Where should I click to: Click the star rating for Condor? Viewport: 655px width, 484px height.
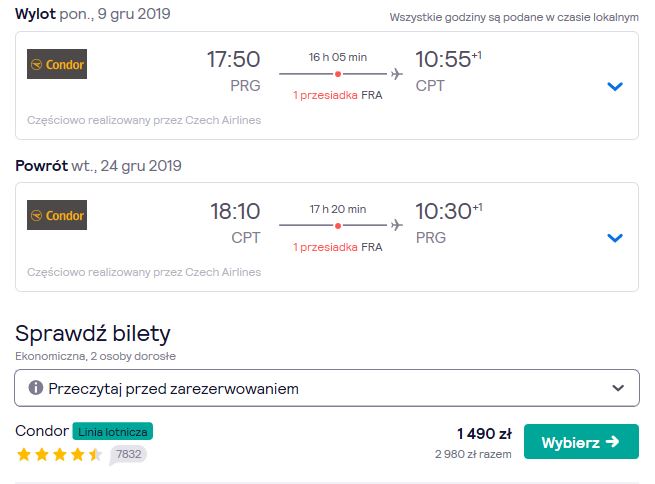pos(59,454)
